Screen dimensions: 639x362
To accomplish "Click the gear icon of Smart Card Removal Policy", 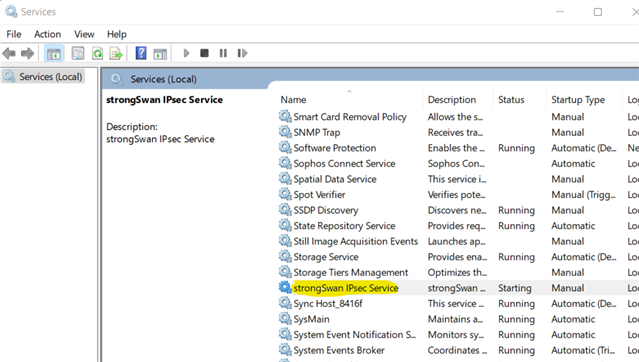I will pos(285,117).
